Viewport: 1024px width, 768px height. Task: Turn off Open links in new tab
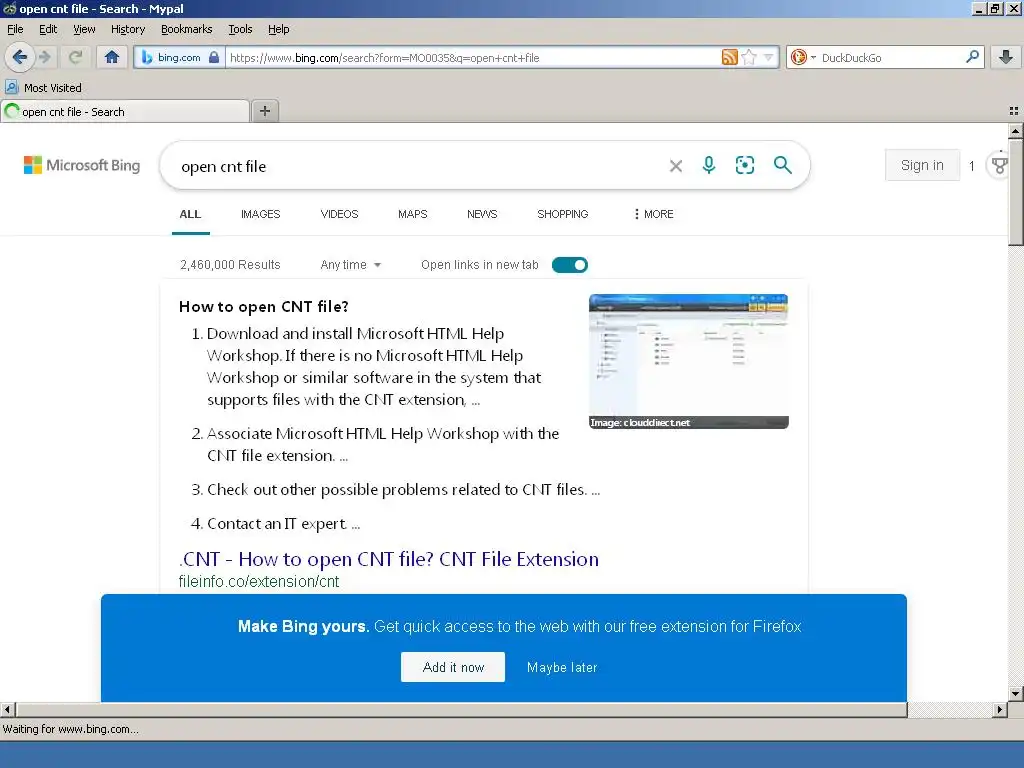(x=569, y=264)
